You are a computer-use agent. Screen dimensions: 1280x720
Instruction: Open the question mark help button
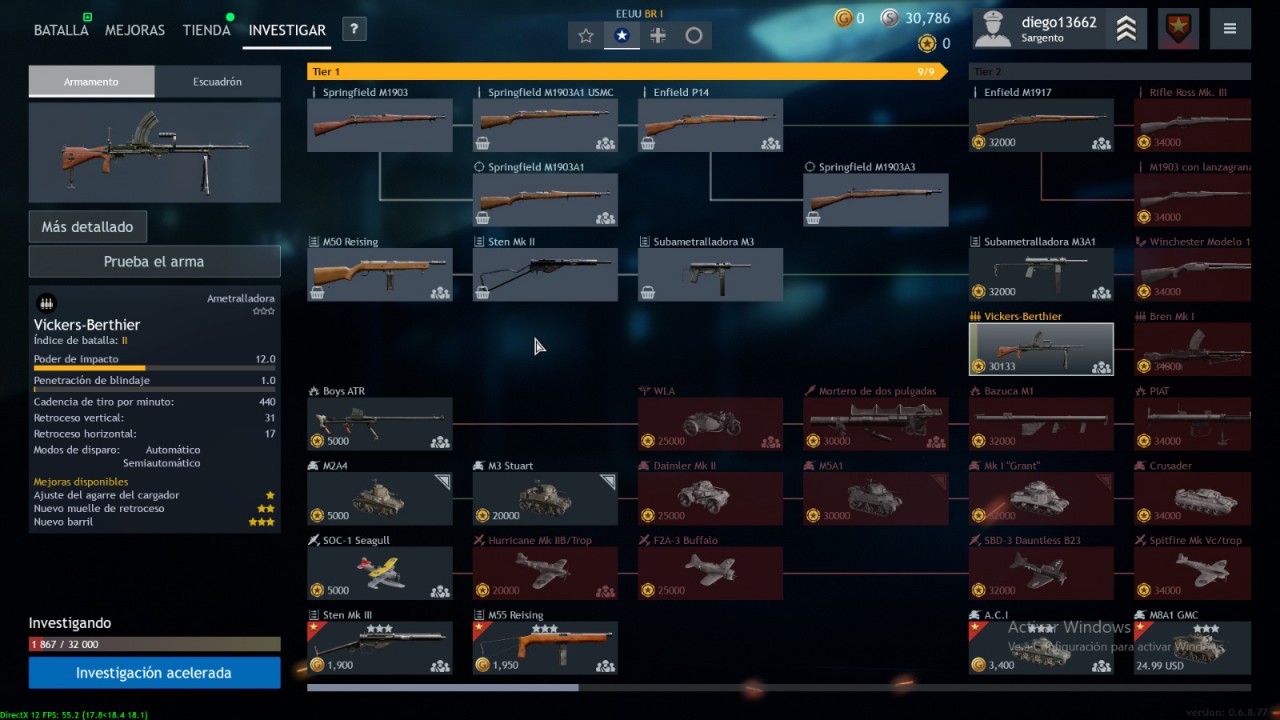pos(353,29)
